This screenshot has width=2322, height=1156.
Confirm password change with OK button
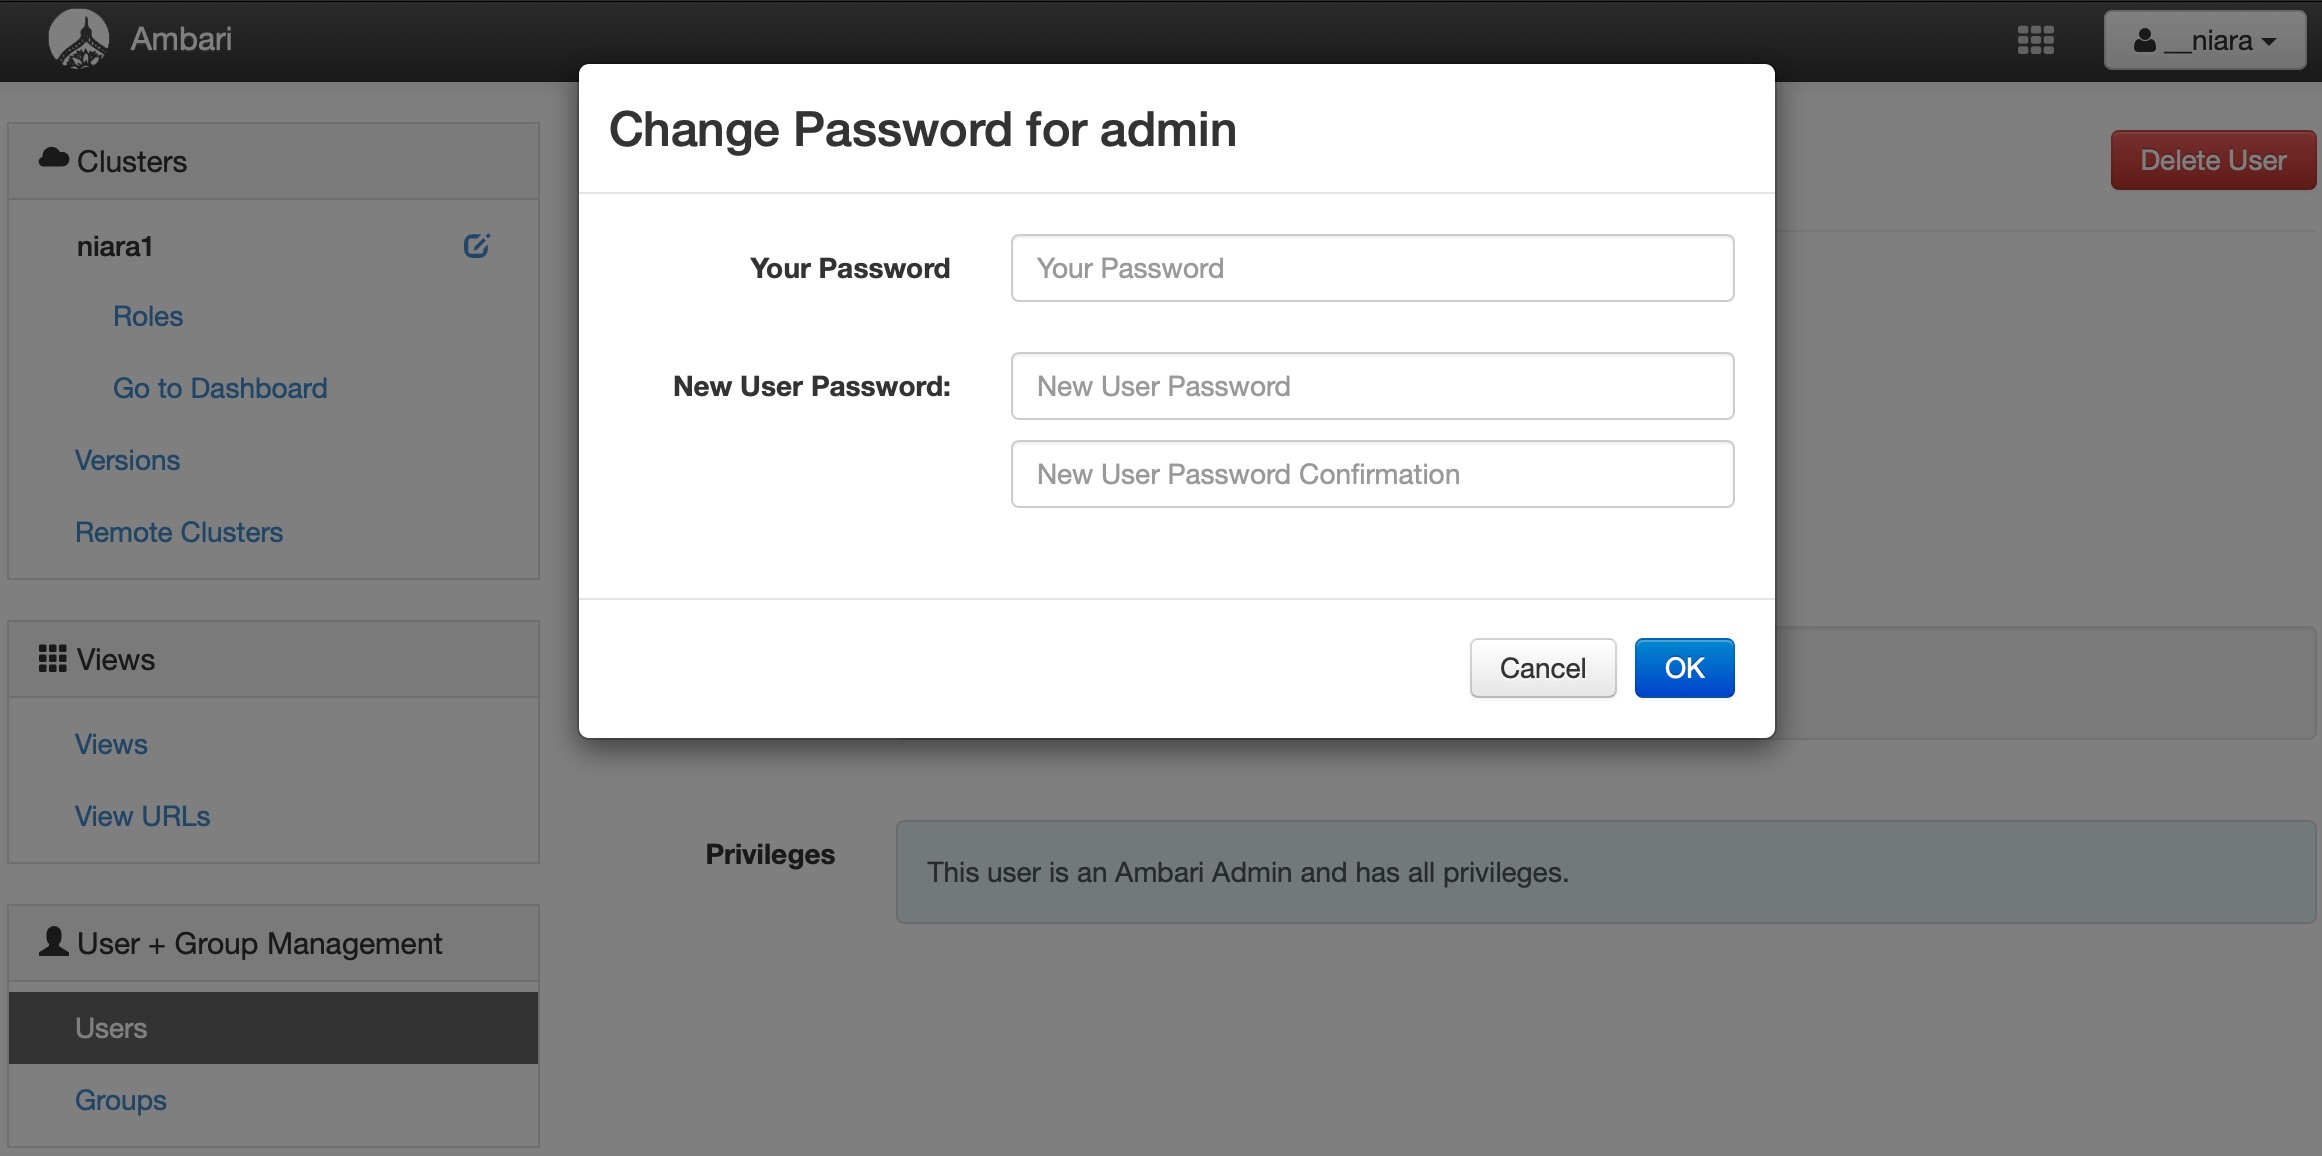[x=1684, y=668]
